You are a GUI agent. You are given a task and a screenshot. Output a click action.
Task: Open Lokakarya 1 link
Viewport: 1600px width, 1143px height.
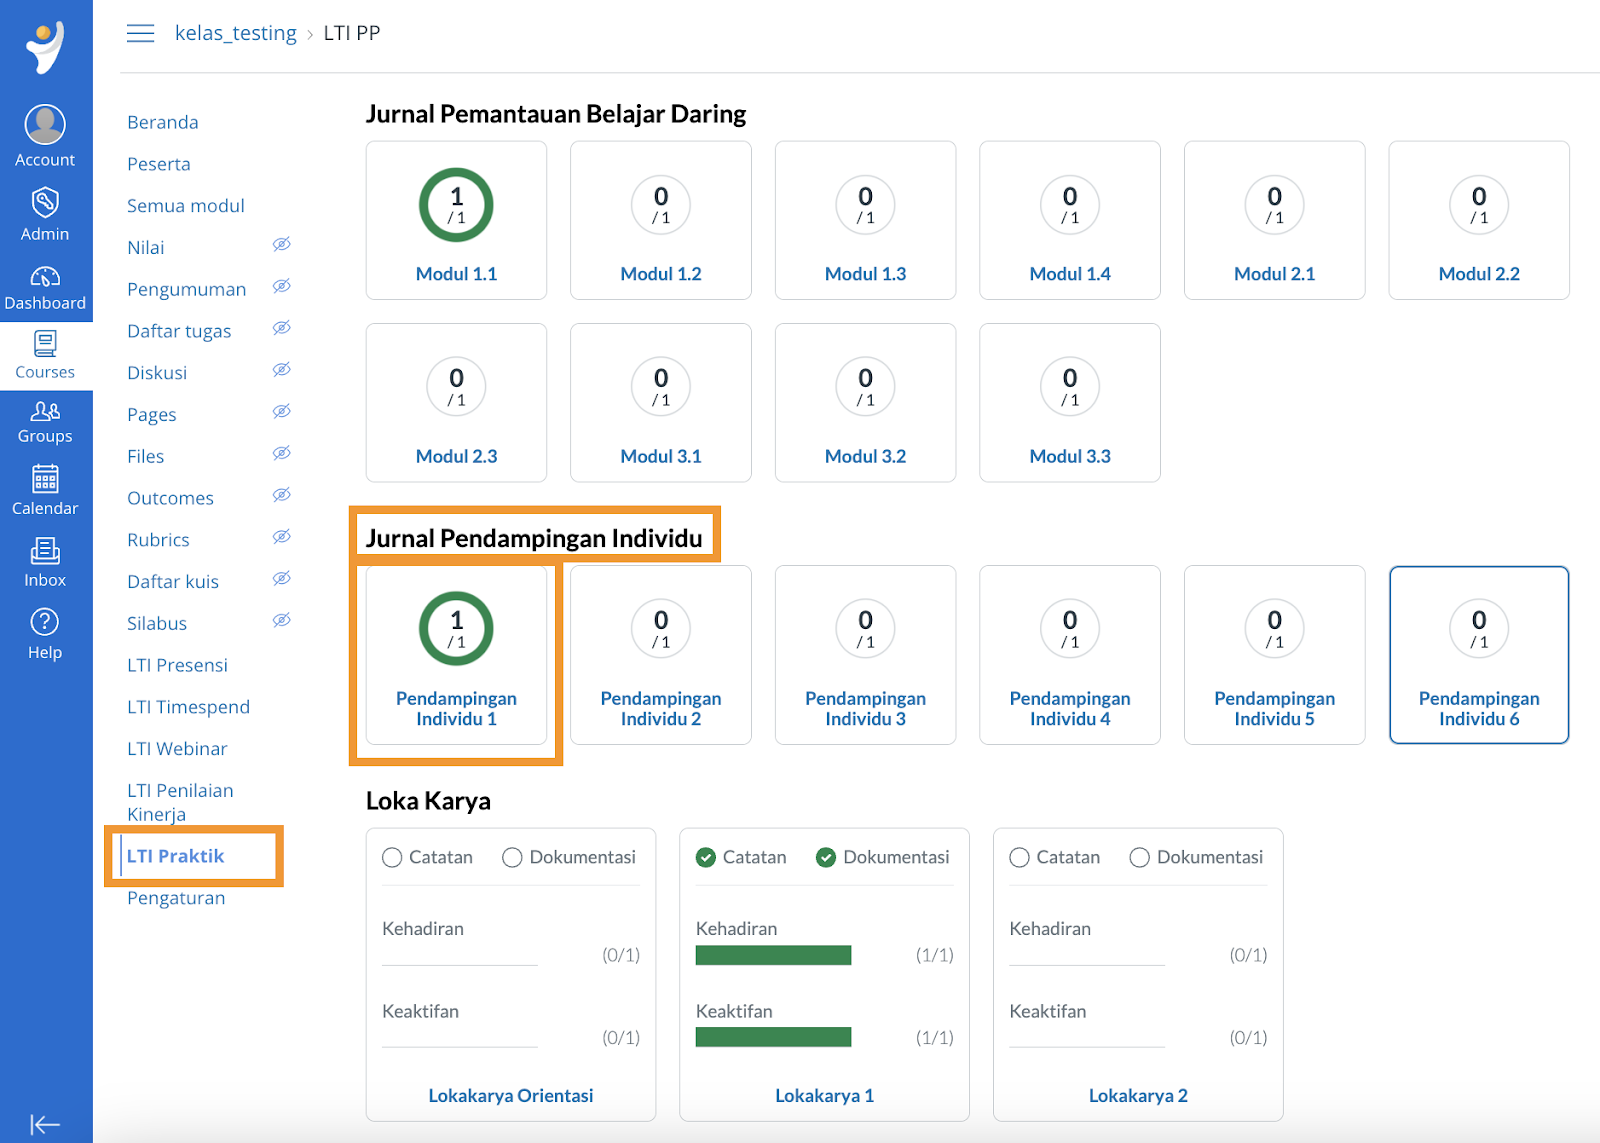tap(825, 1096)
